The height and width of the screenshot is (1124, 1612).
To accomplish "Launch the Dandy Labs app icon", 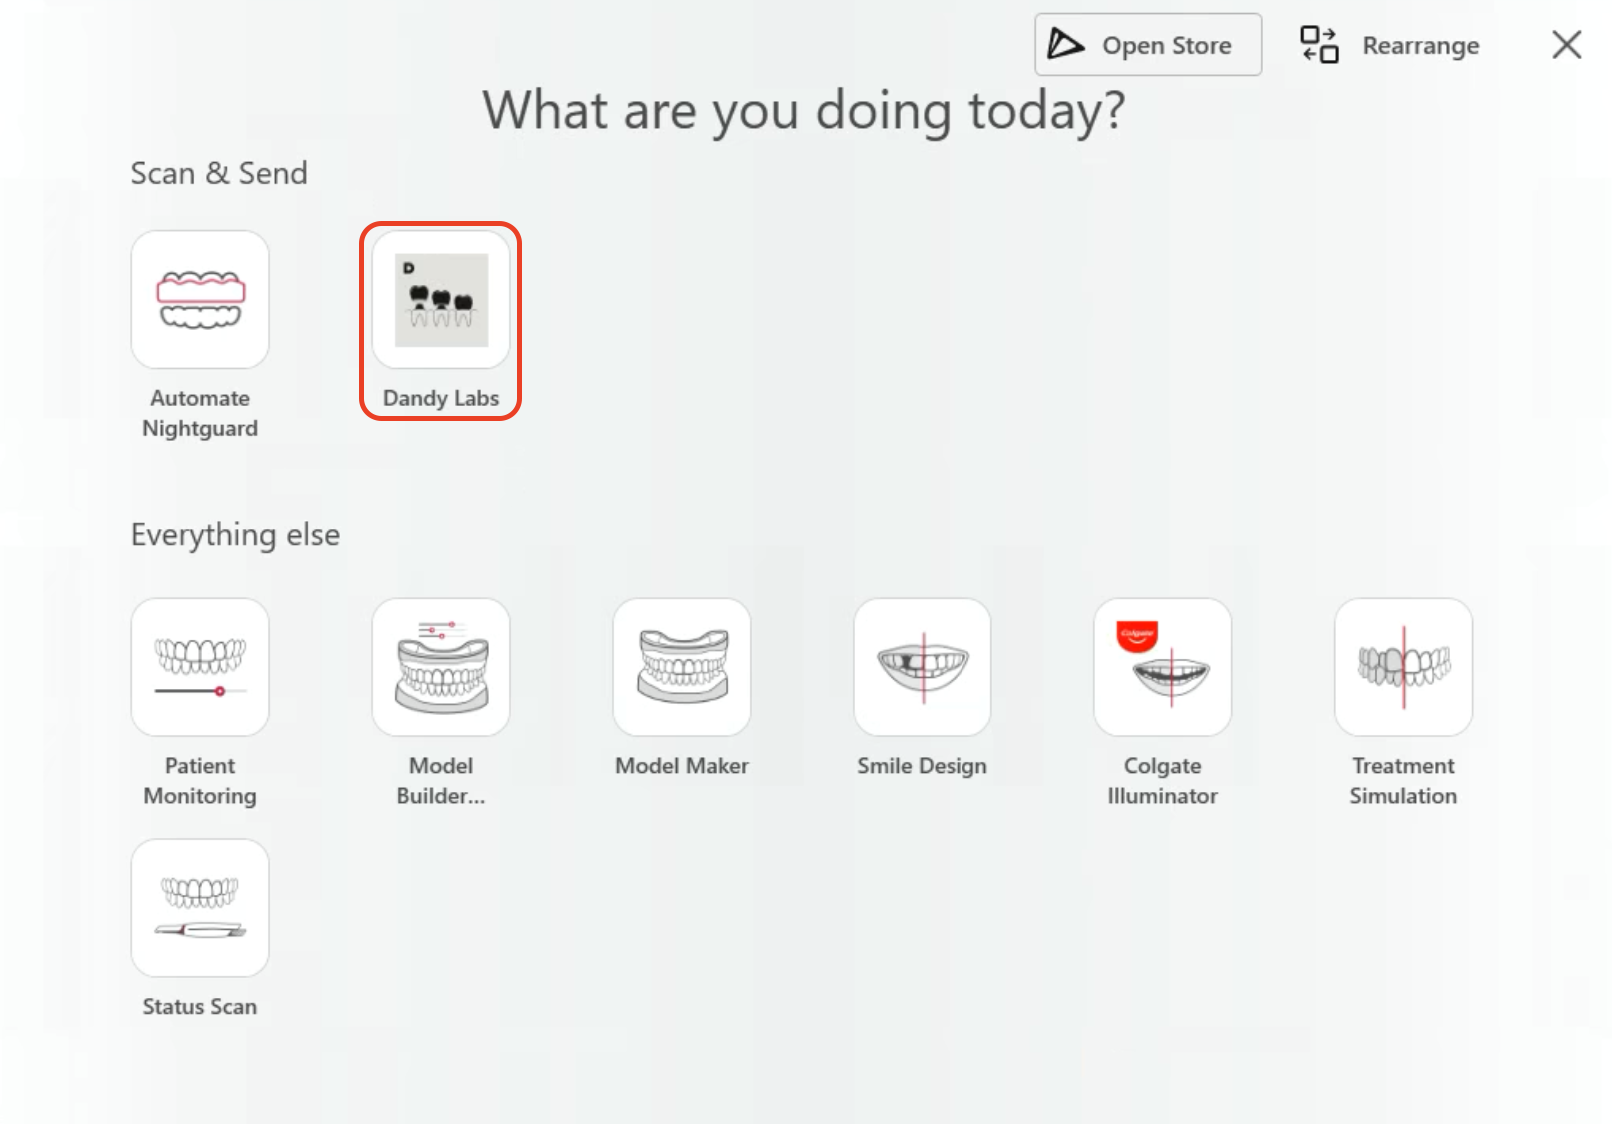I will point(441,300).
